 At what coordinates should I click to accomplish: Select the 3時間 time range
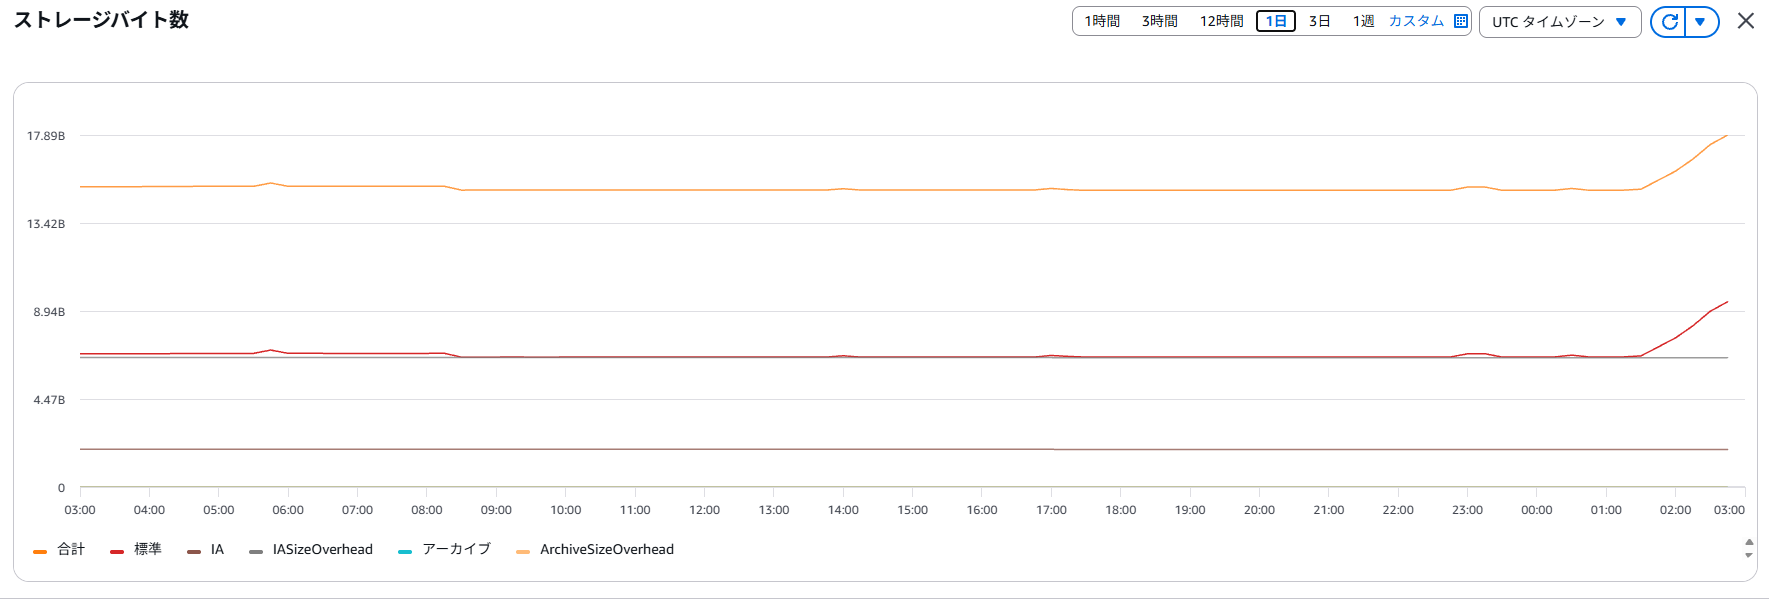pyautogui.click(x=1160, y=21)
